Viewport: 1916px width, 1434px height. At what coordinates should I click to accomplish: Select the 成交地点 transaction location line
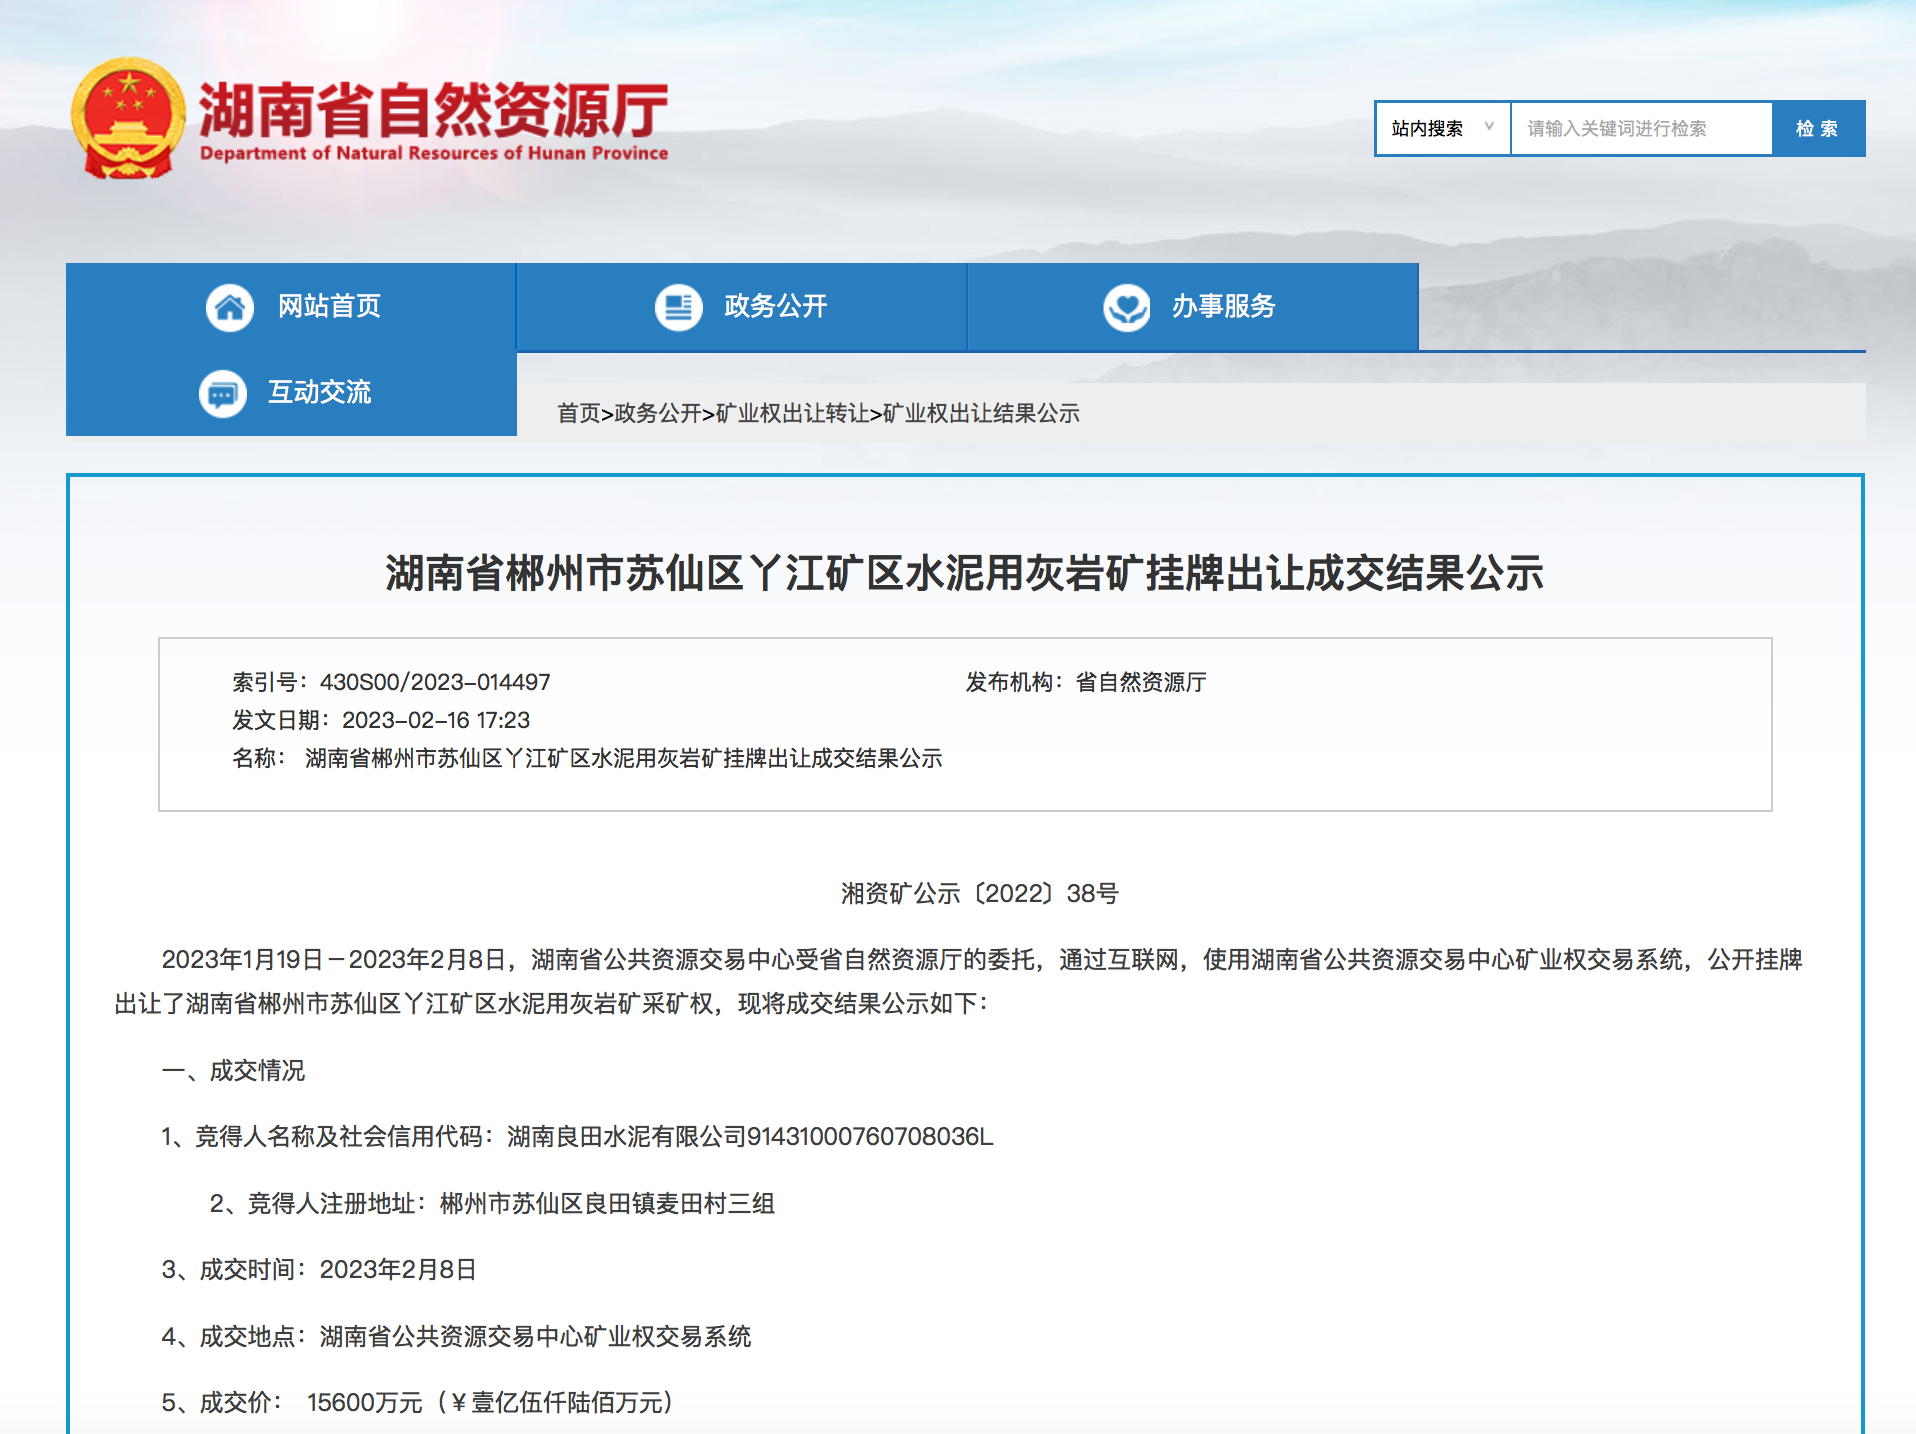[x=456, y=1336]
